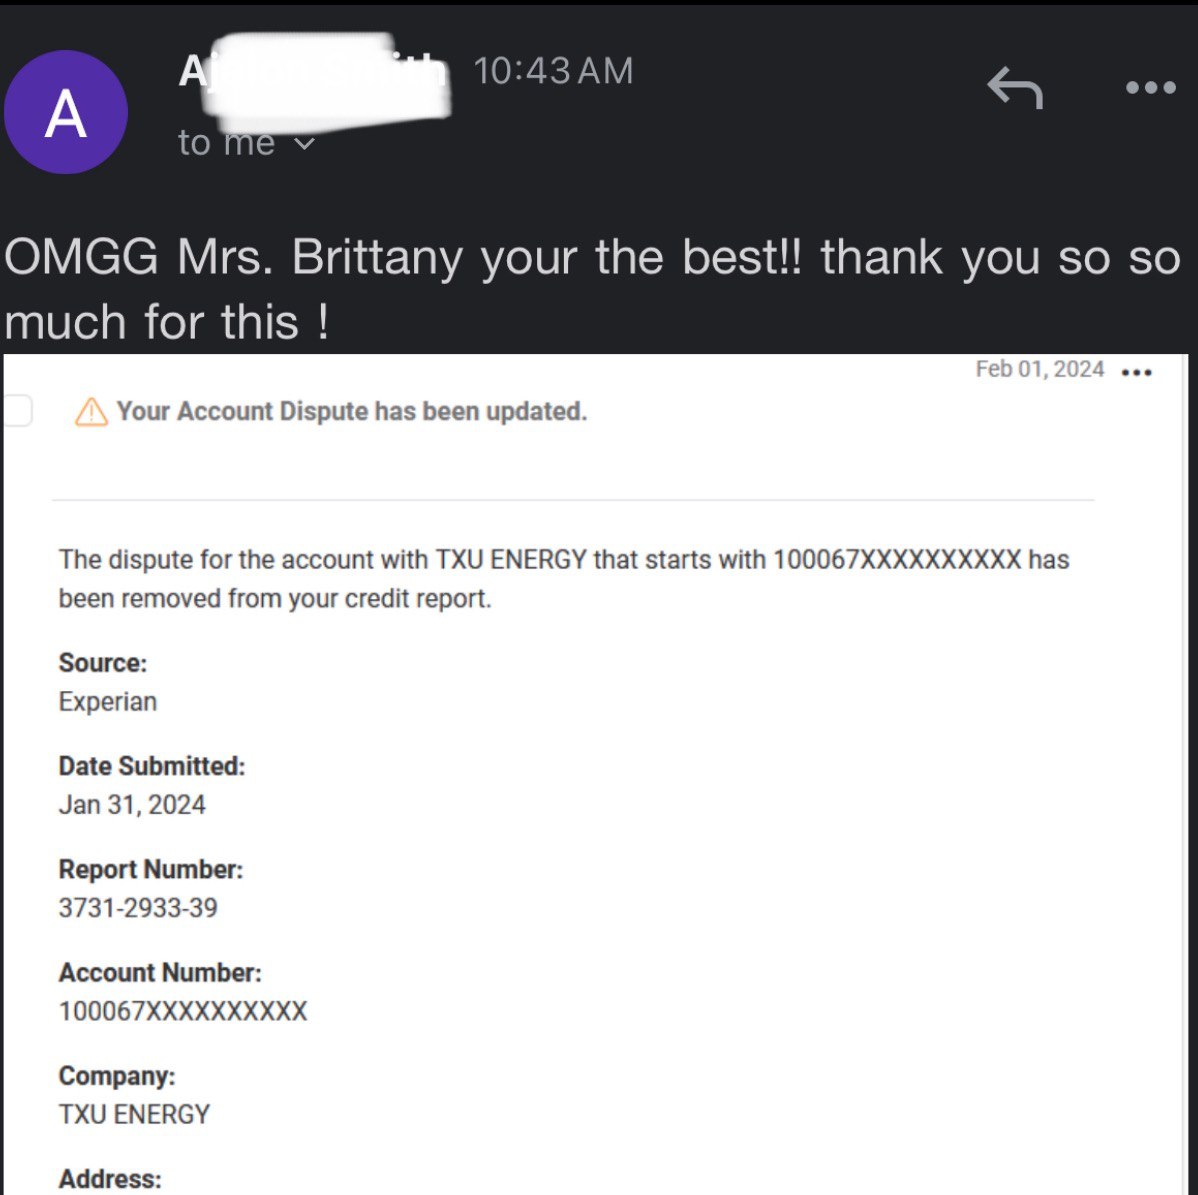Expand recipient details chevron next to "to me"

[x=304, y=144]
